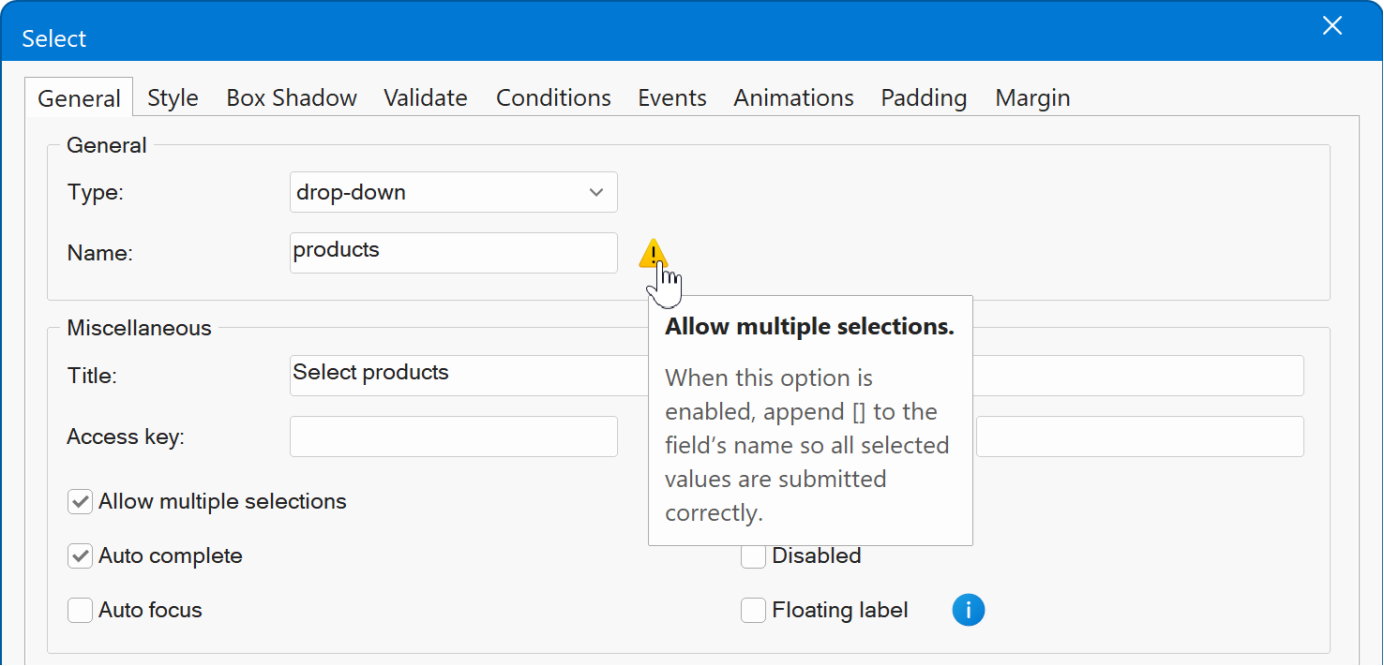Viewport: 1384px width, 666px height.
Task: Switch to the Style tab
Action: pos(172,98)
